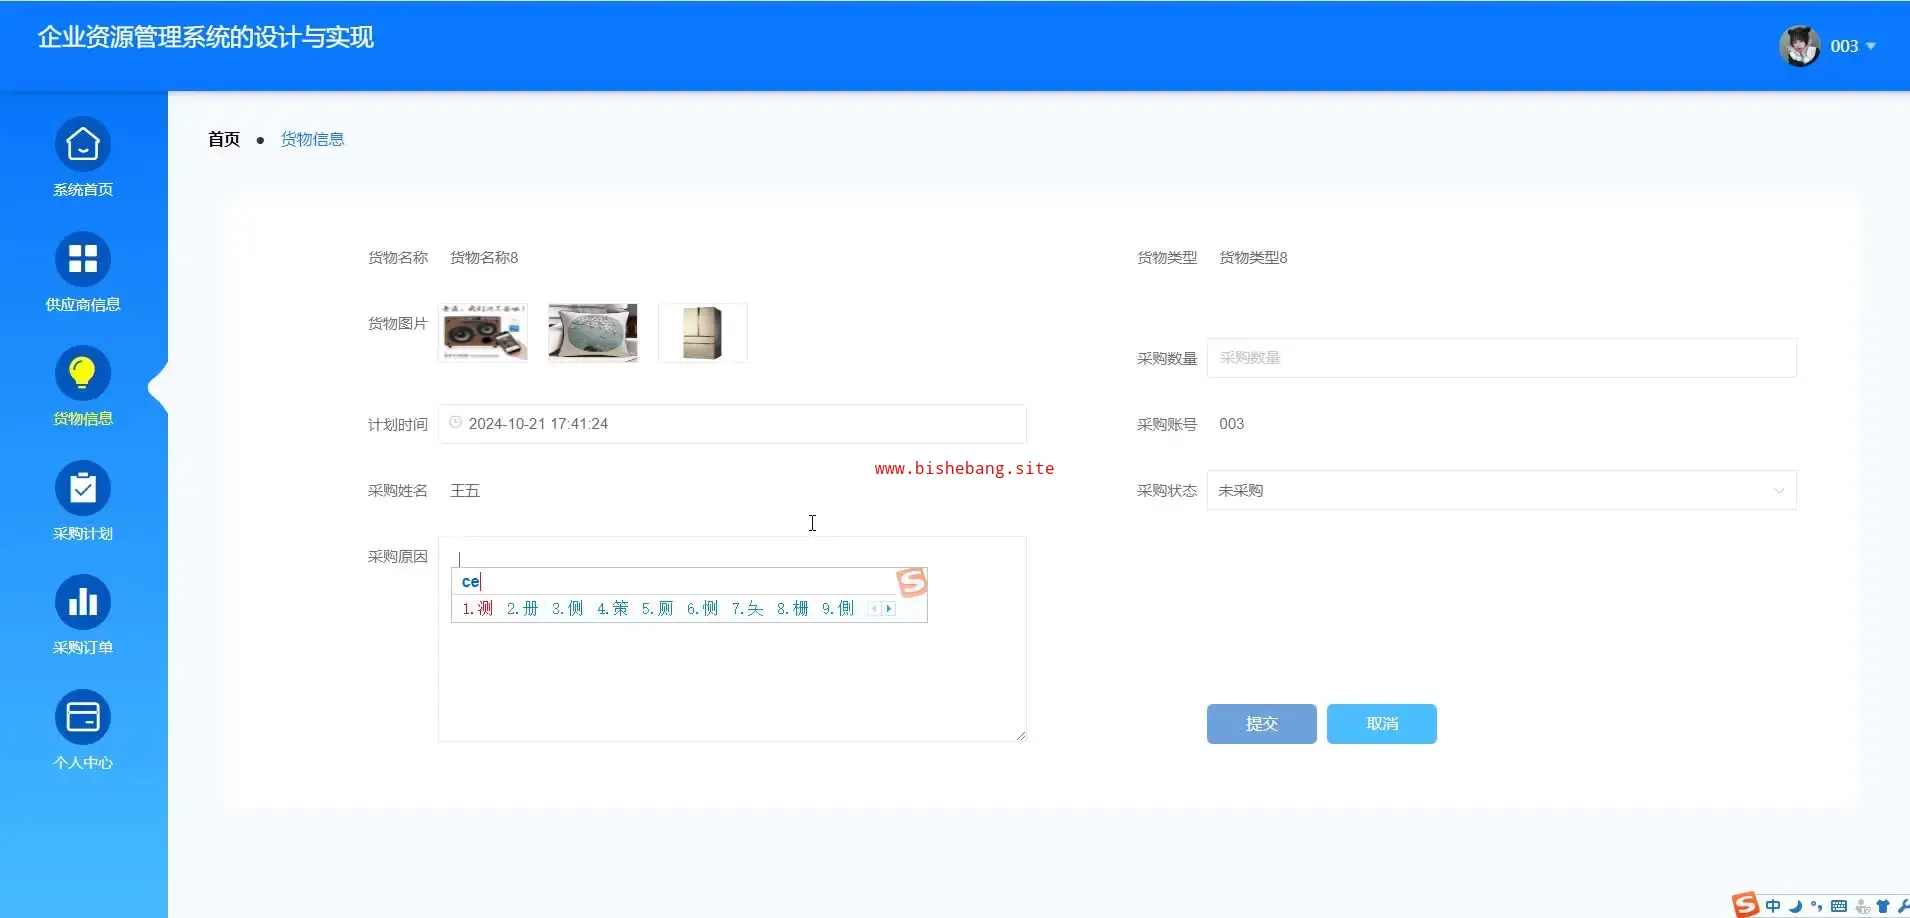
Task: Open the refrigerator product thumbnail image
Action: click(703, 333)
